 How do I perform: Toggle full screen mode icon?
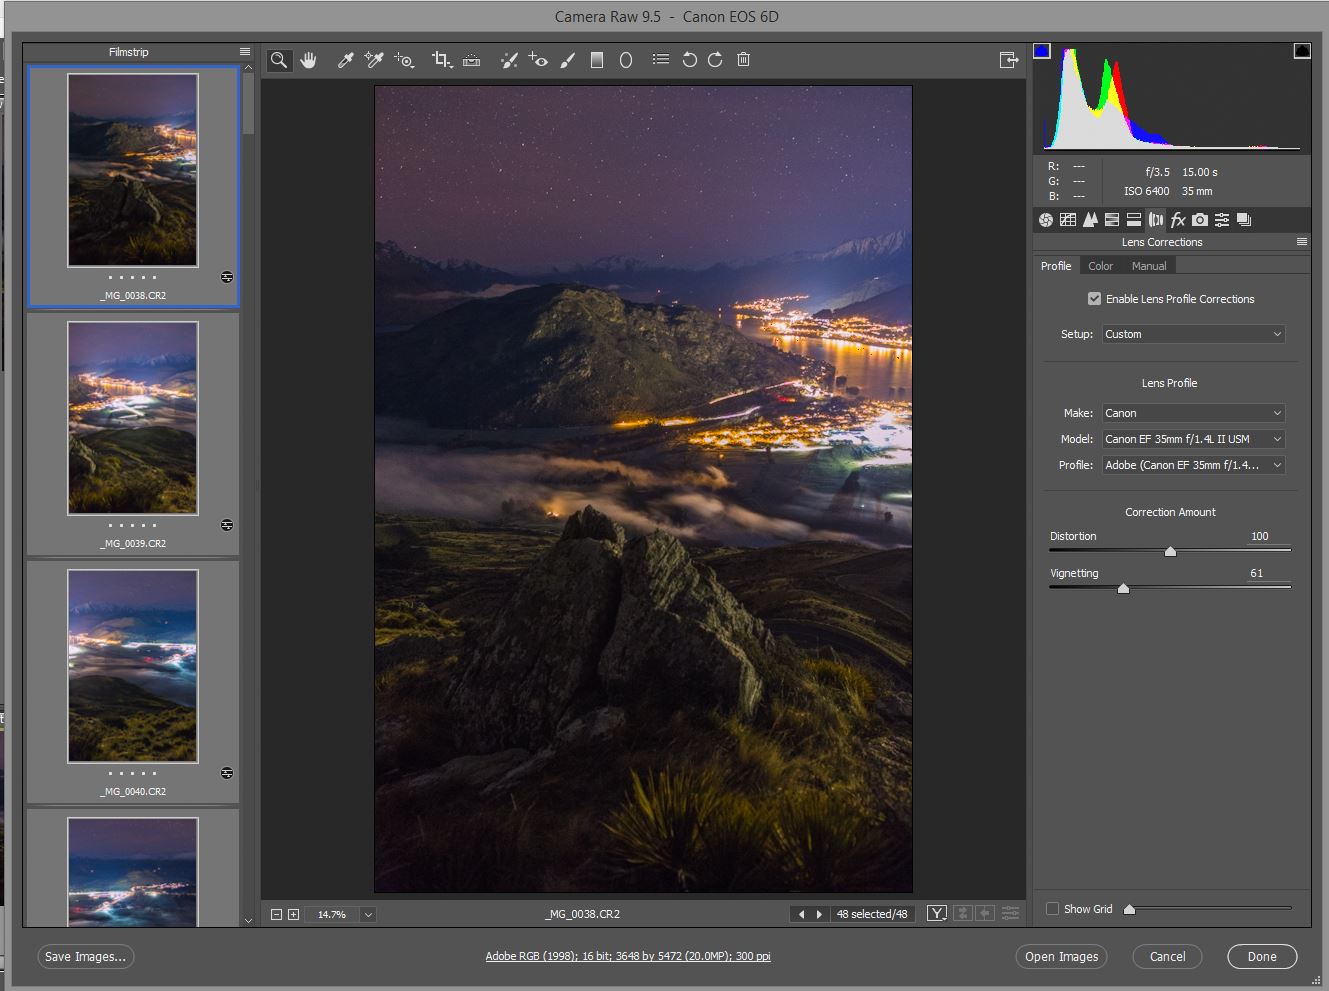tap(1009, 60)
